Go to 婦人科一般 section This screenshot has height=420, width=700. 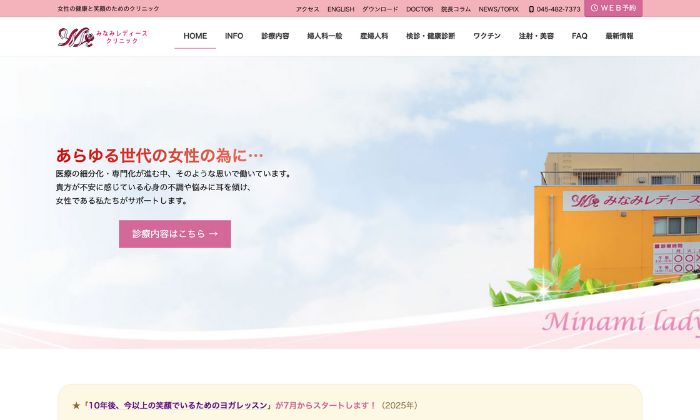pos(324,36)
